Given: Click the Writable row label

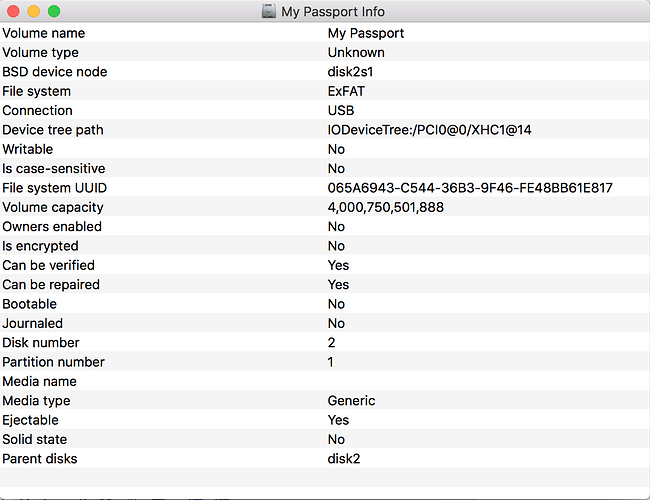Looking at the screenshot, I should [29, 149].
